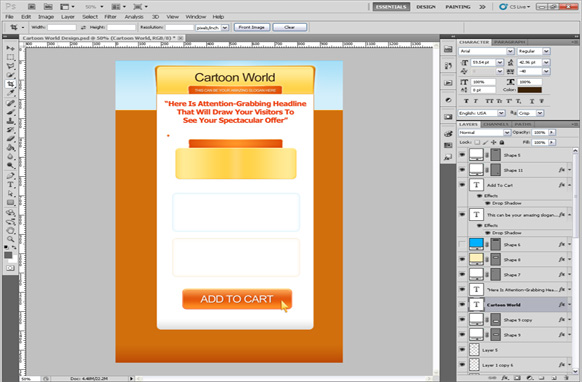Switch to the Channels tab
Screen dimensions: 582x382
tap(496, 124)
